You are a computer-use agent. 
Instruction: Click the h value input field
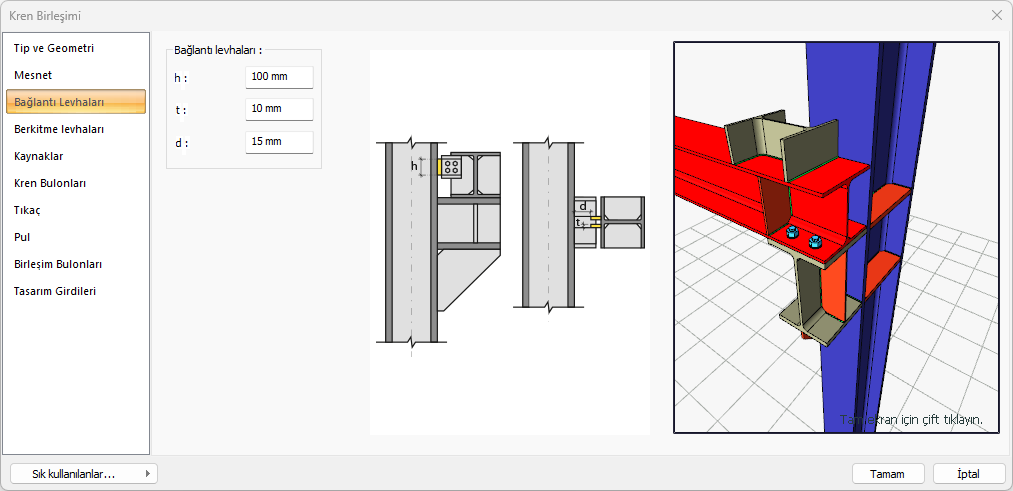click(279, 77)
